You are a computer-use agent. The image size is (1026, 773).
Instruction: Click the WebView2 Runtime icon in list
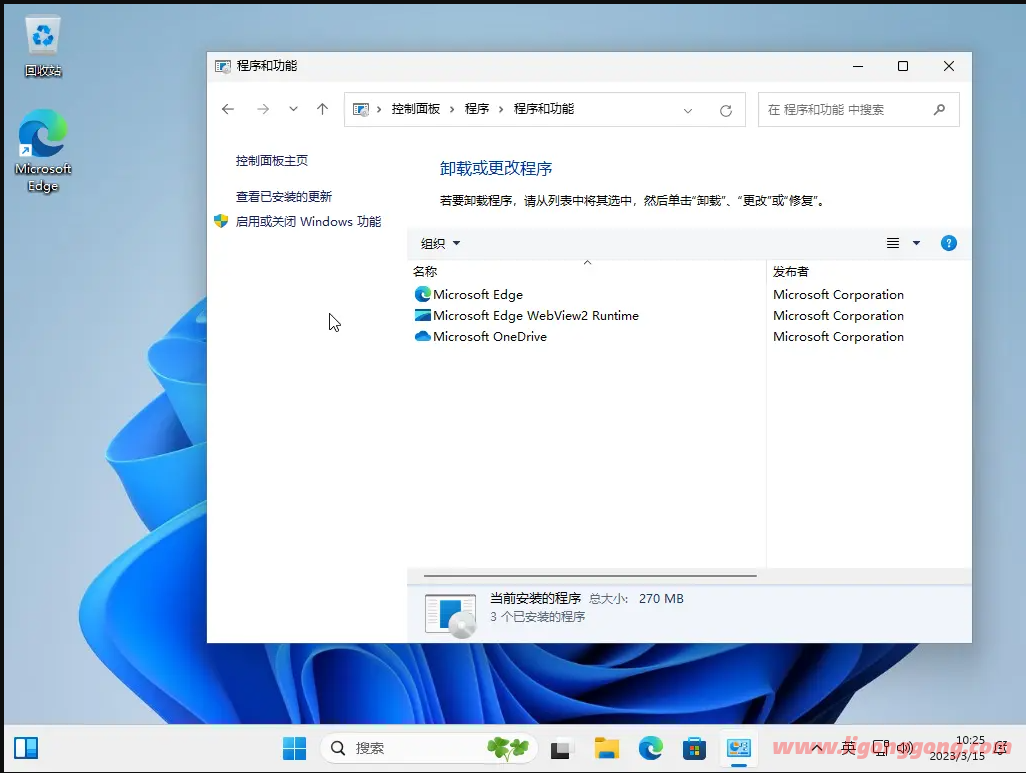tap(423, 315)
